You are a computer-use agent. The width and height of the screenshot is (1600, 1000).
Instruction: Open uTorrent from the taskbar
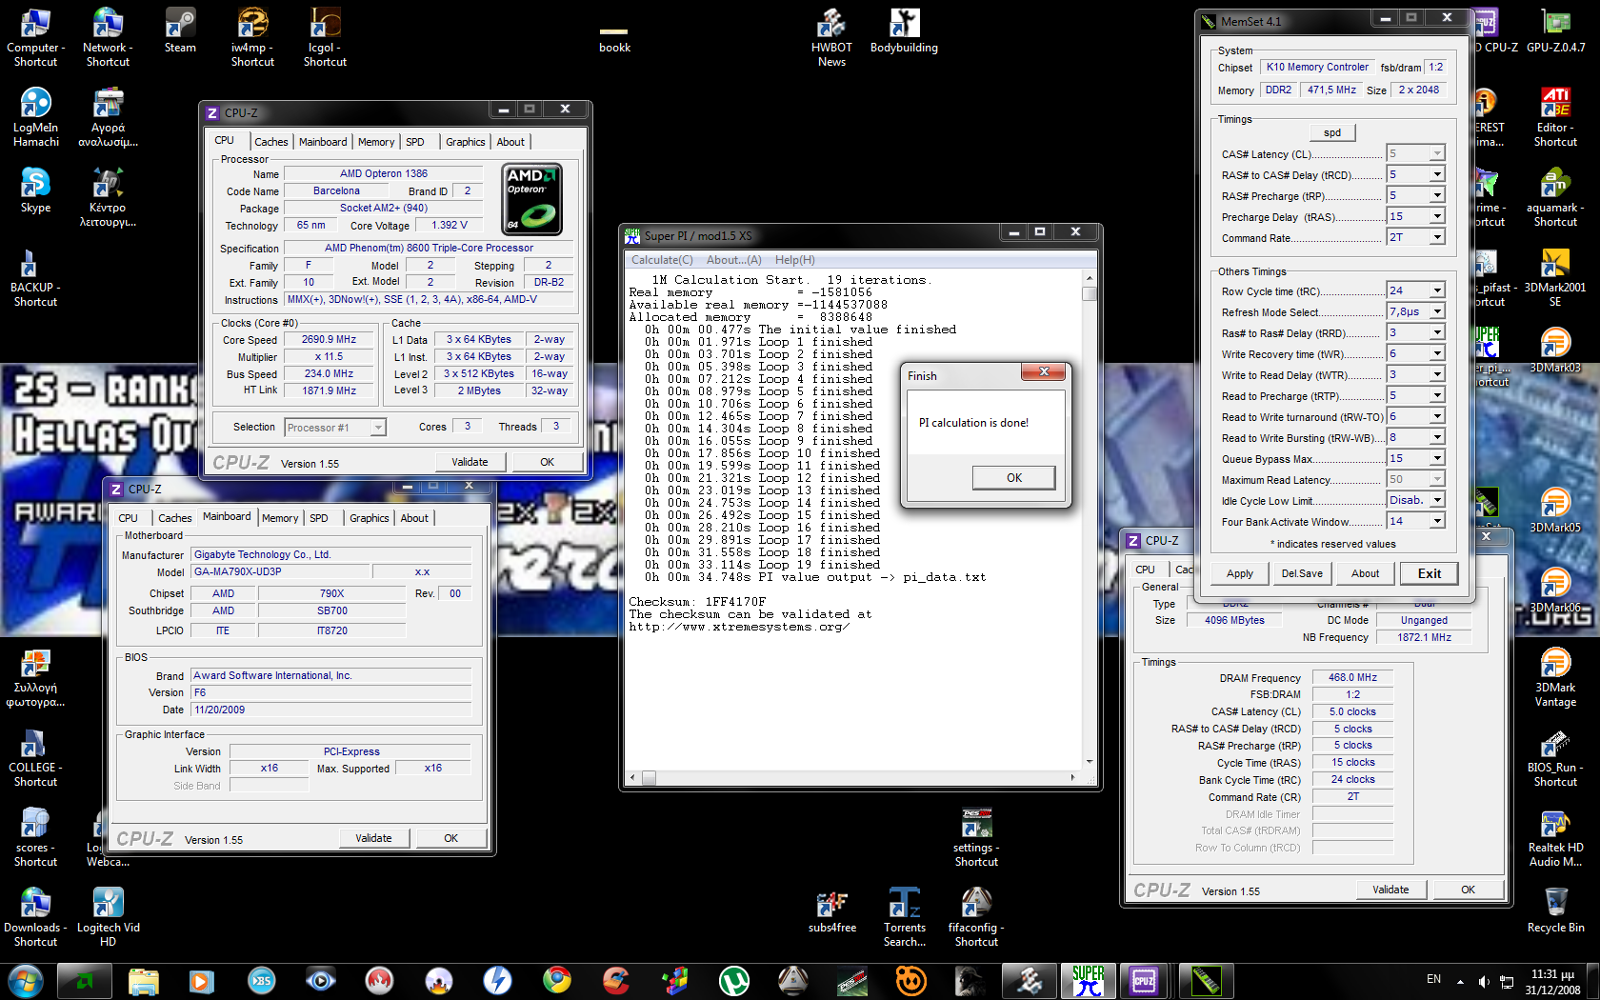(x=735, y=981)
